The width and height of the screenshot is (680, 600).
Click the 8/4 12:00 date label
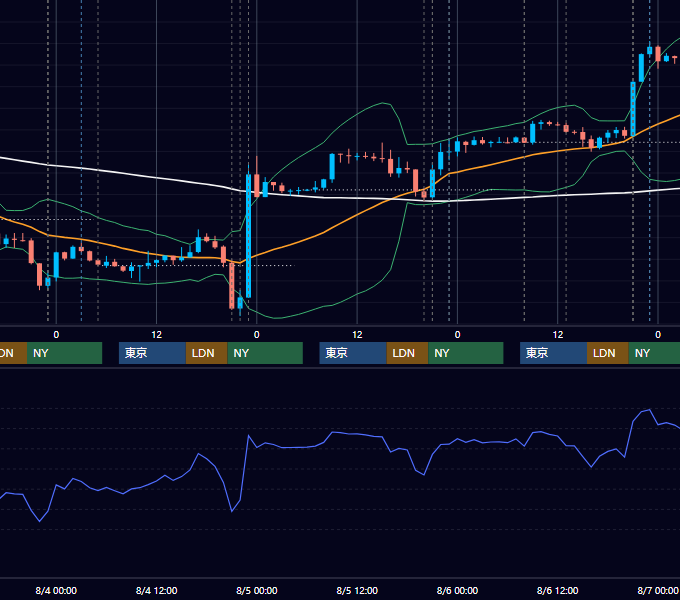tap(157, 590)
